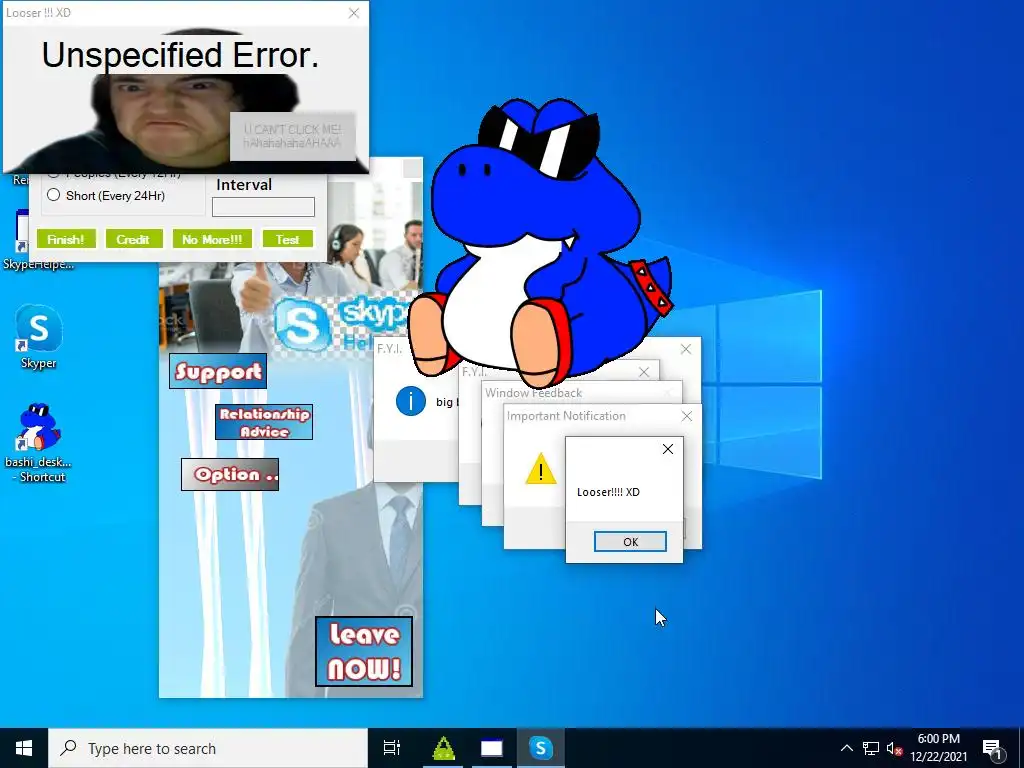Click the Credit button
The width and height of the screenshot is (1024, 768).
134,239
